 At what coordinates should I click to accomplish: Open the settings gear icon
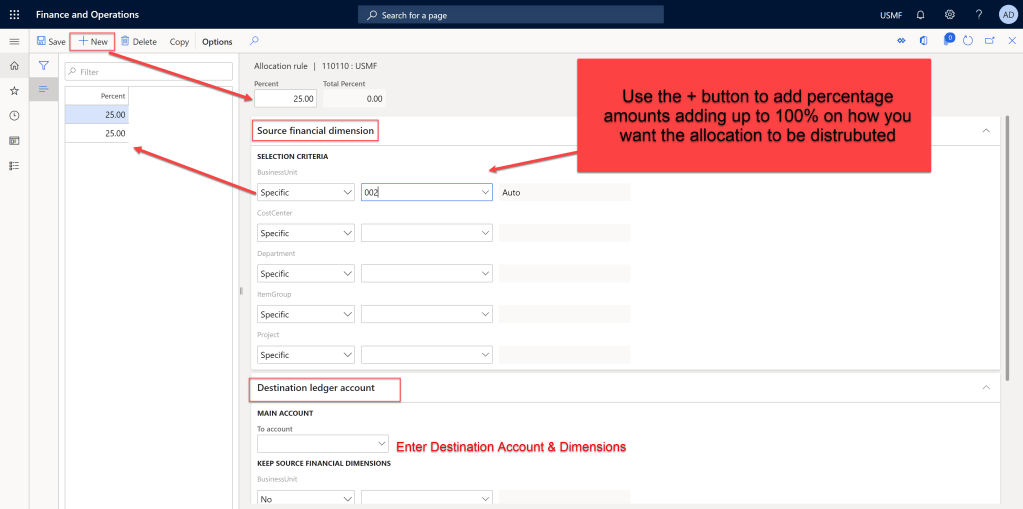[x=949, y=15]
